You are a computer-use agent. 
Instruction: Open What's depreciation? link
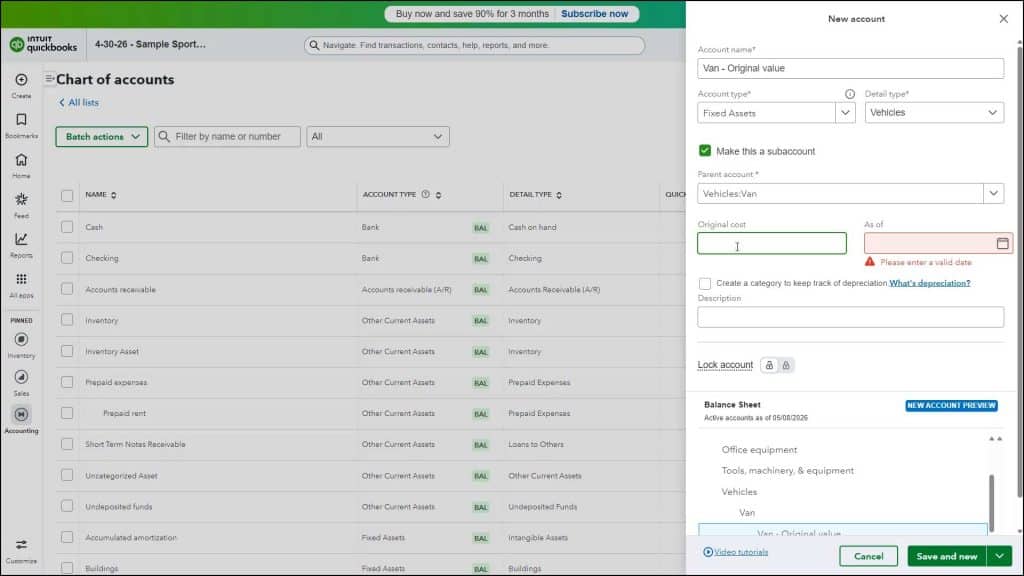tap(929, 283)
